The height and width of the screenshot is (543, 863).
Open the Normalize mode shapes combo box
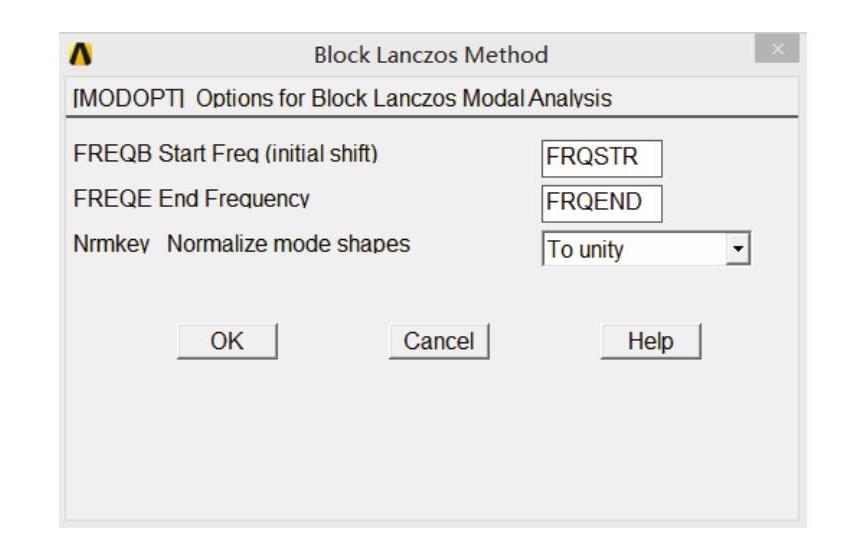point(645,249)
